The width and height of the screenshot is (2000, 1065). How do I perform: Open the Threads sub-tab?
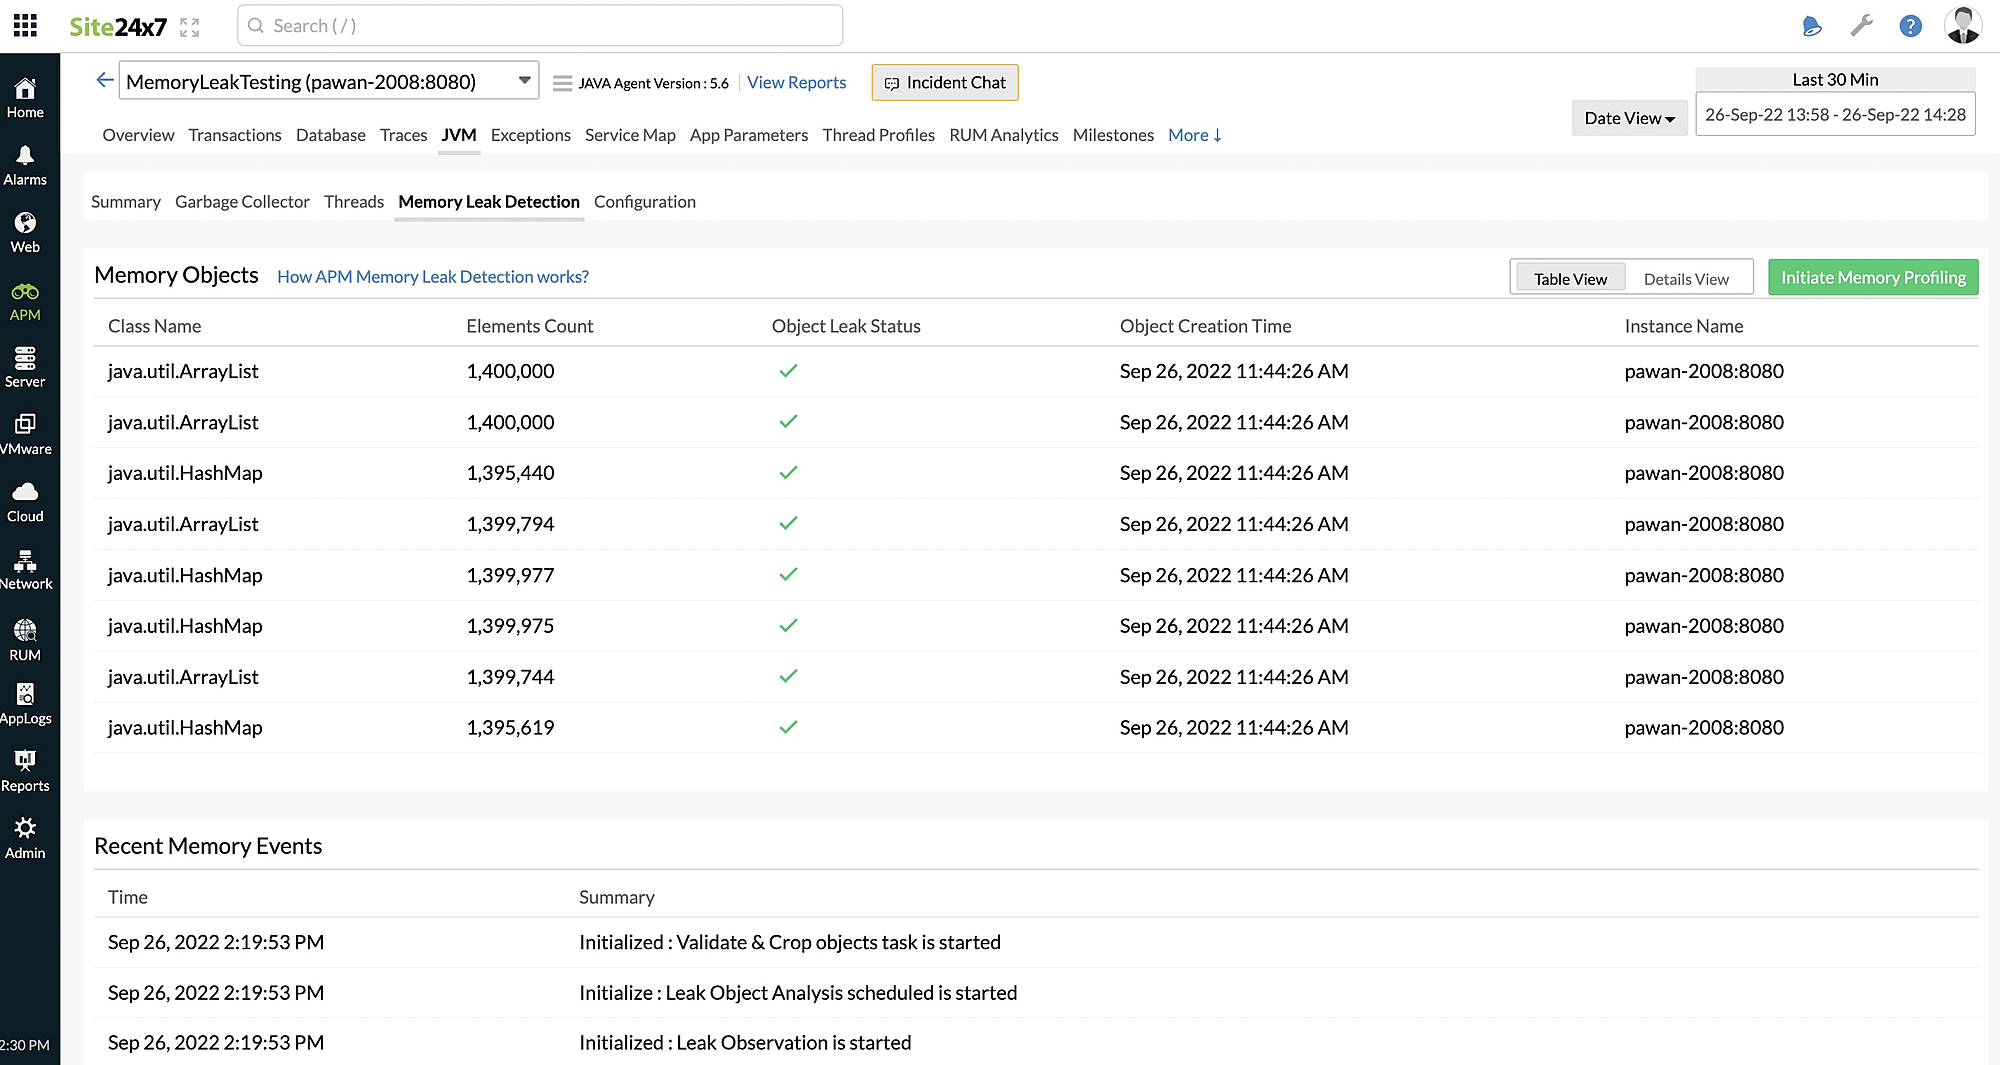(354, 202)
